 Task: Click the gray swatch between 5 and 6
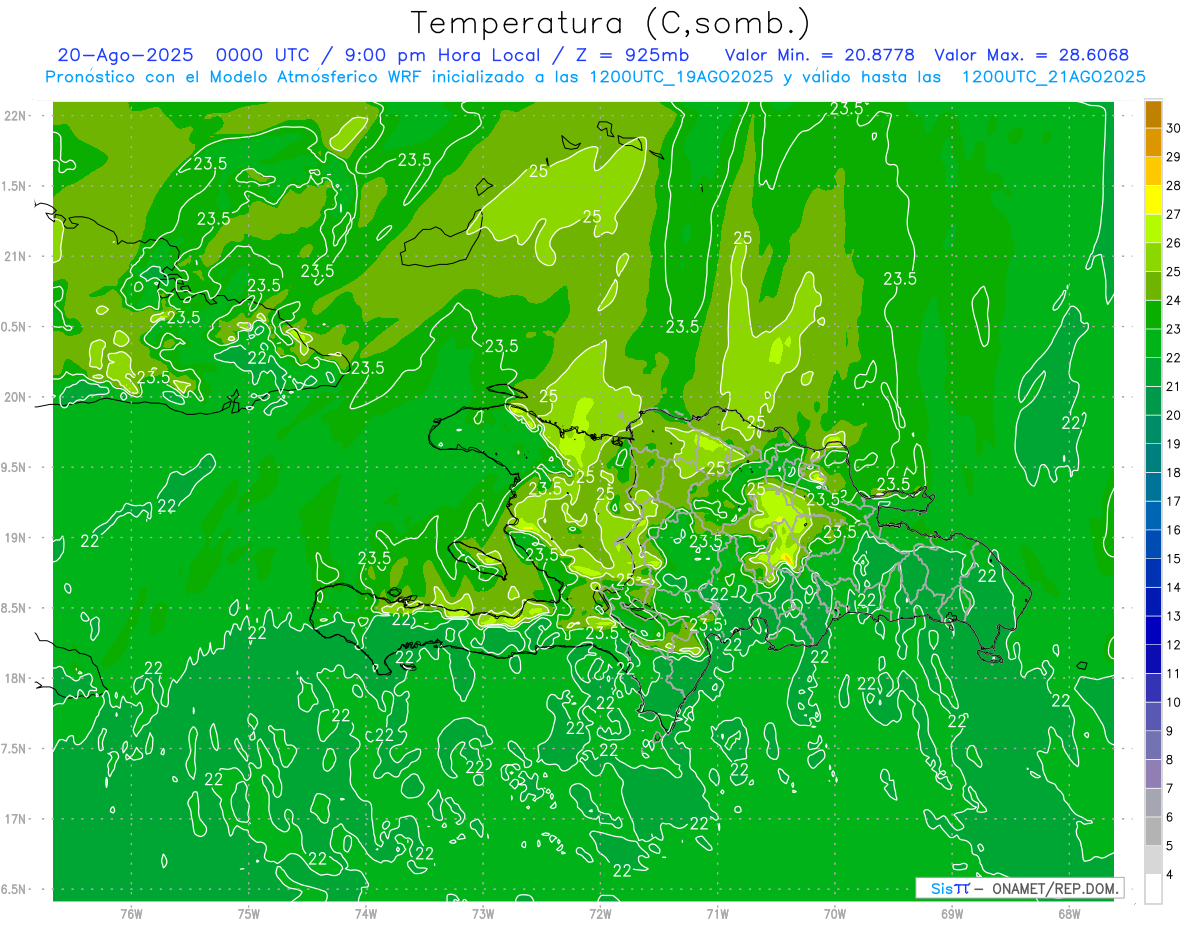point(1153,832)
